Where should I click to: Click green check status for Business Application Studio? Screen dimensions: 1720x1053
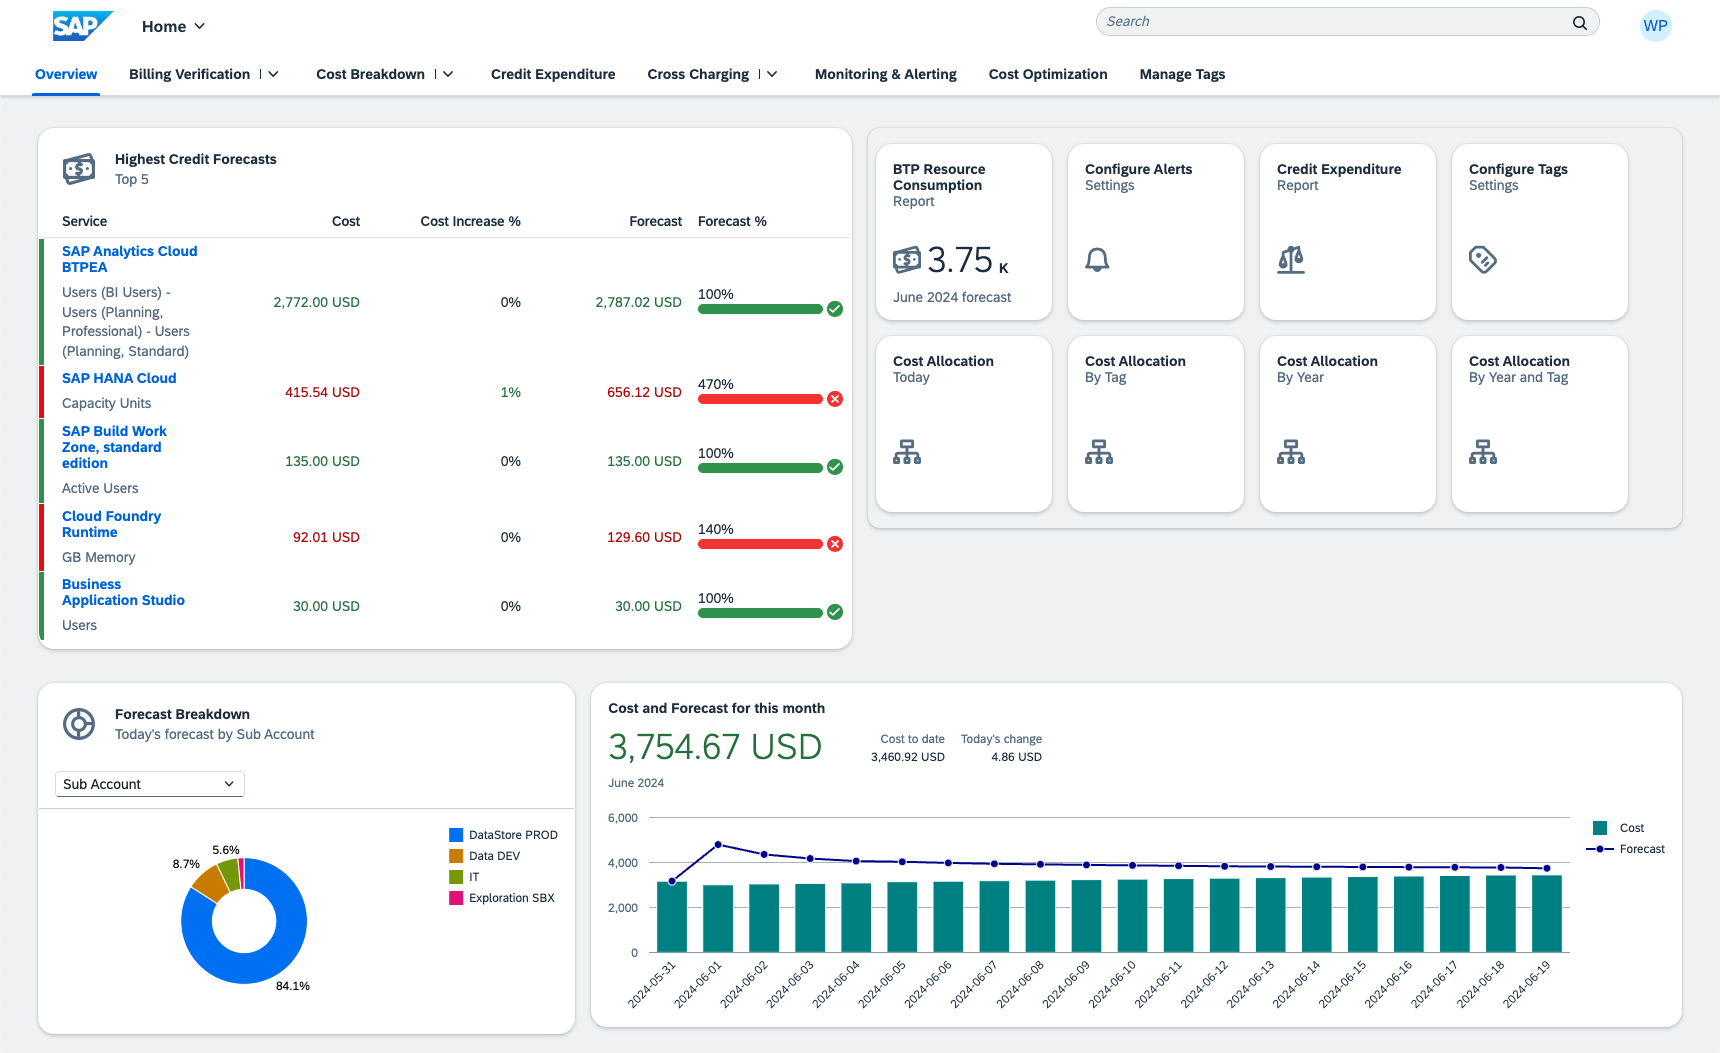point(835,612)
